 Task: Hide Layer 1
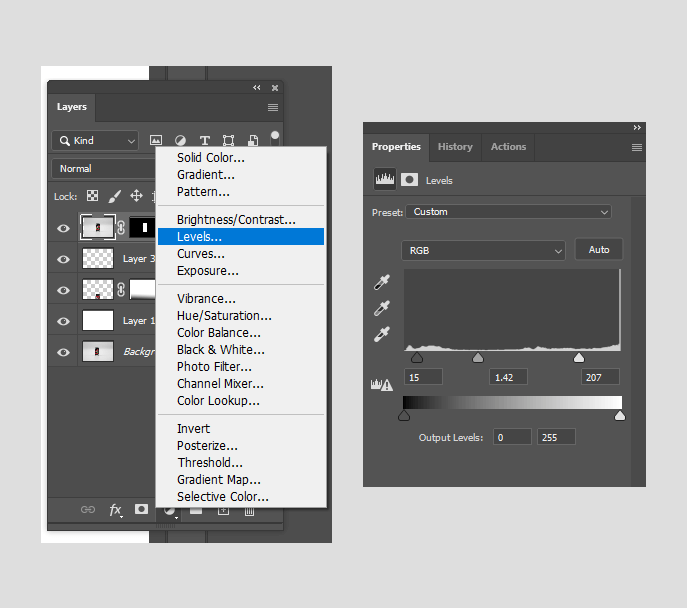click(64, 322)
